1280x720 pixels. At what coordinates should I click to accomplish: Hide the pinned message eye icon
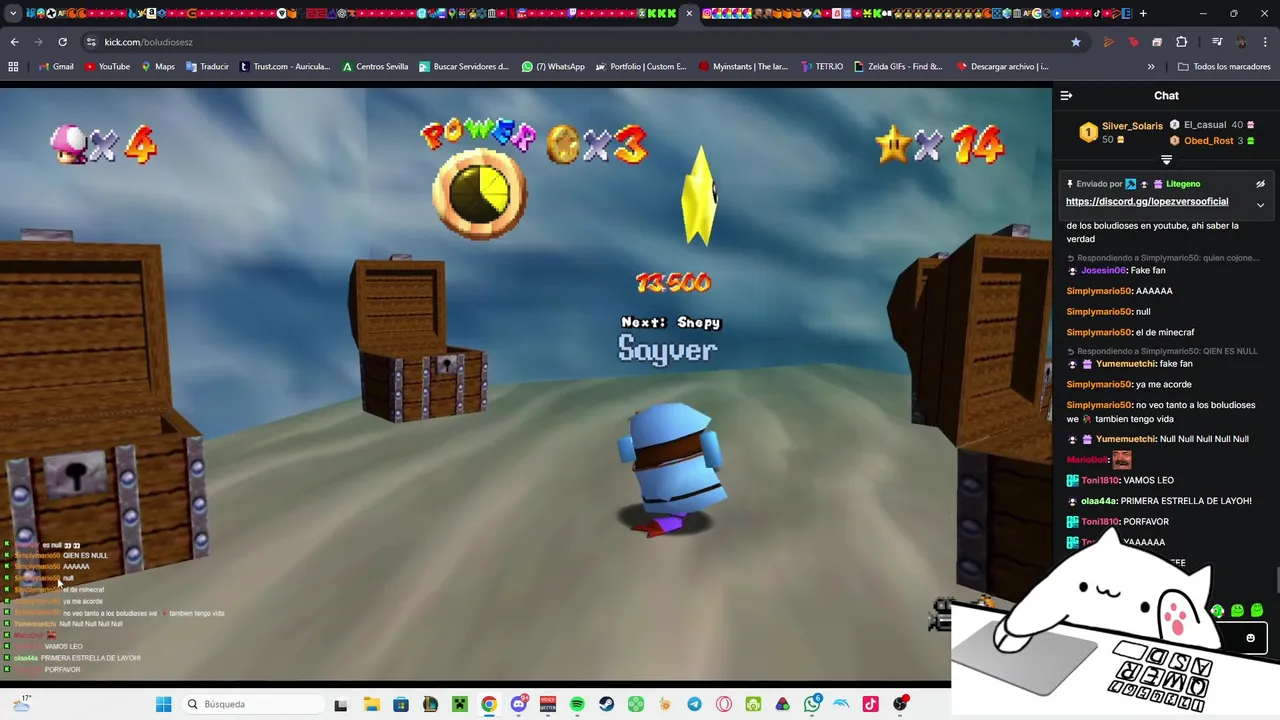[1260, 184]
